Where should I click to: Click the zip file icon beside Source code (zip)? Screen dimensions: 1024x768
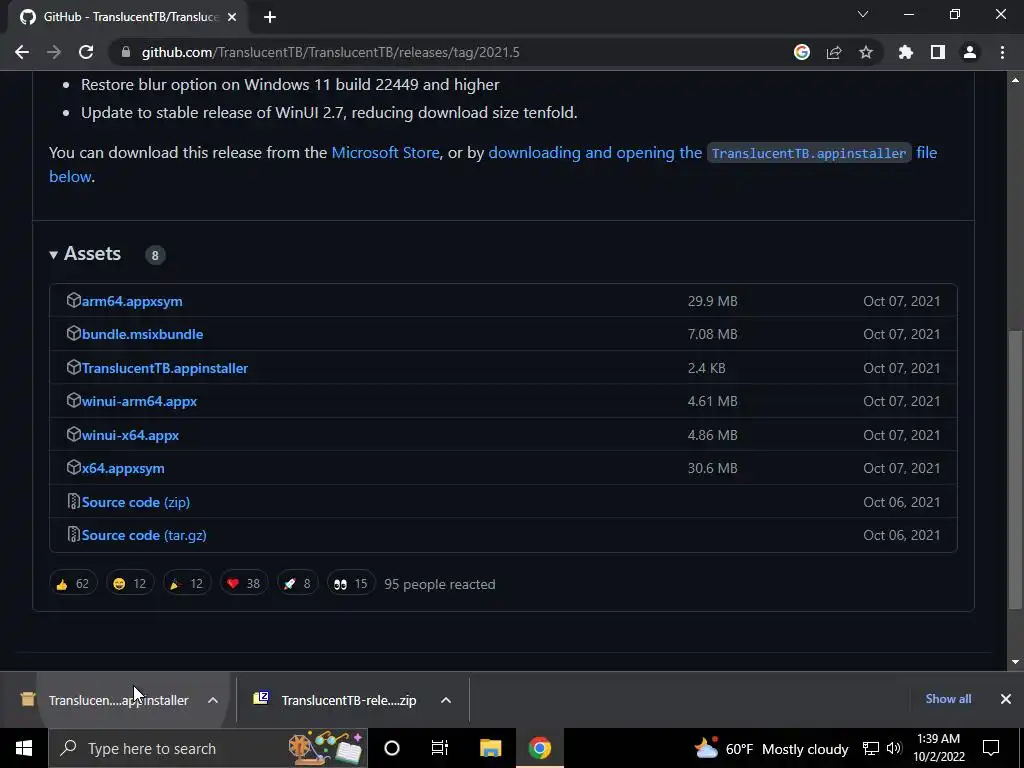[73, 502]
